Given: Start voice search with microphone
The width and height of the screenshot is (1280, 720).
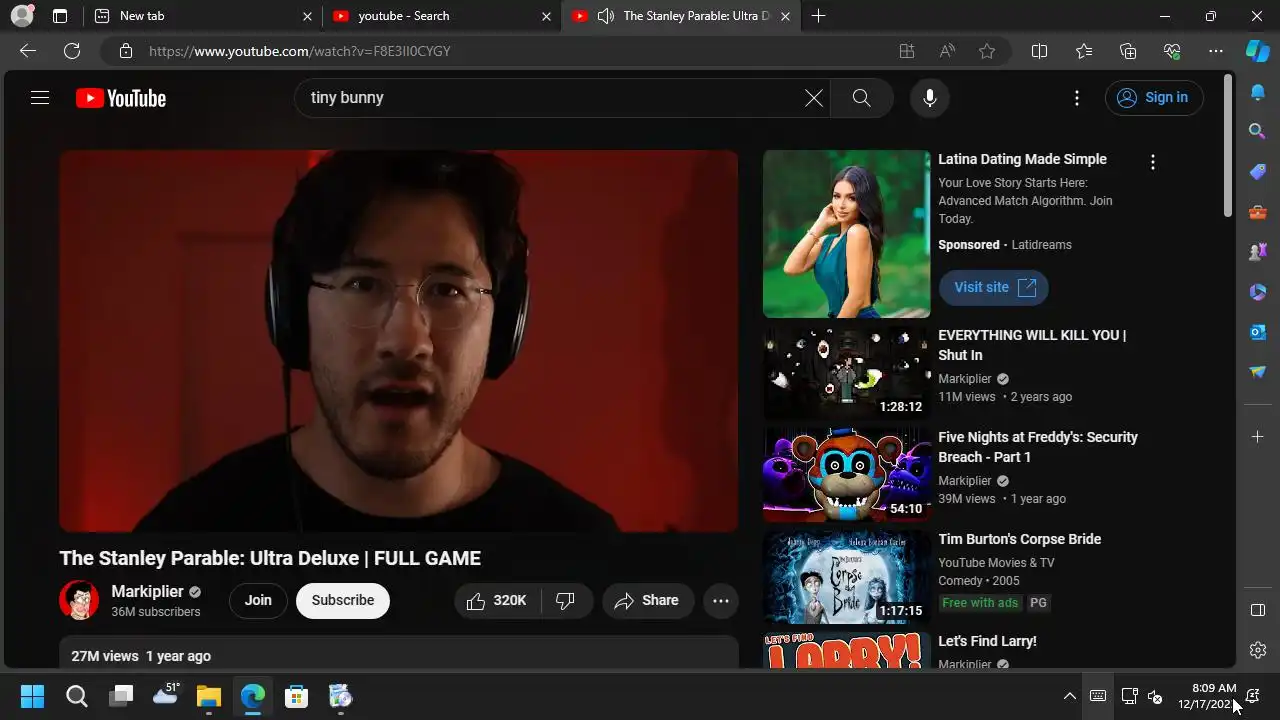Looking at the screenshot, I should (x=930, y=98).
